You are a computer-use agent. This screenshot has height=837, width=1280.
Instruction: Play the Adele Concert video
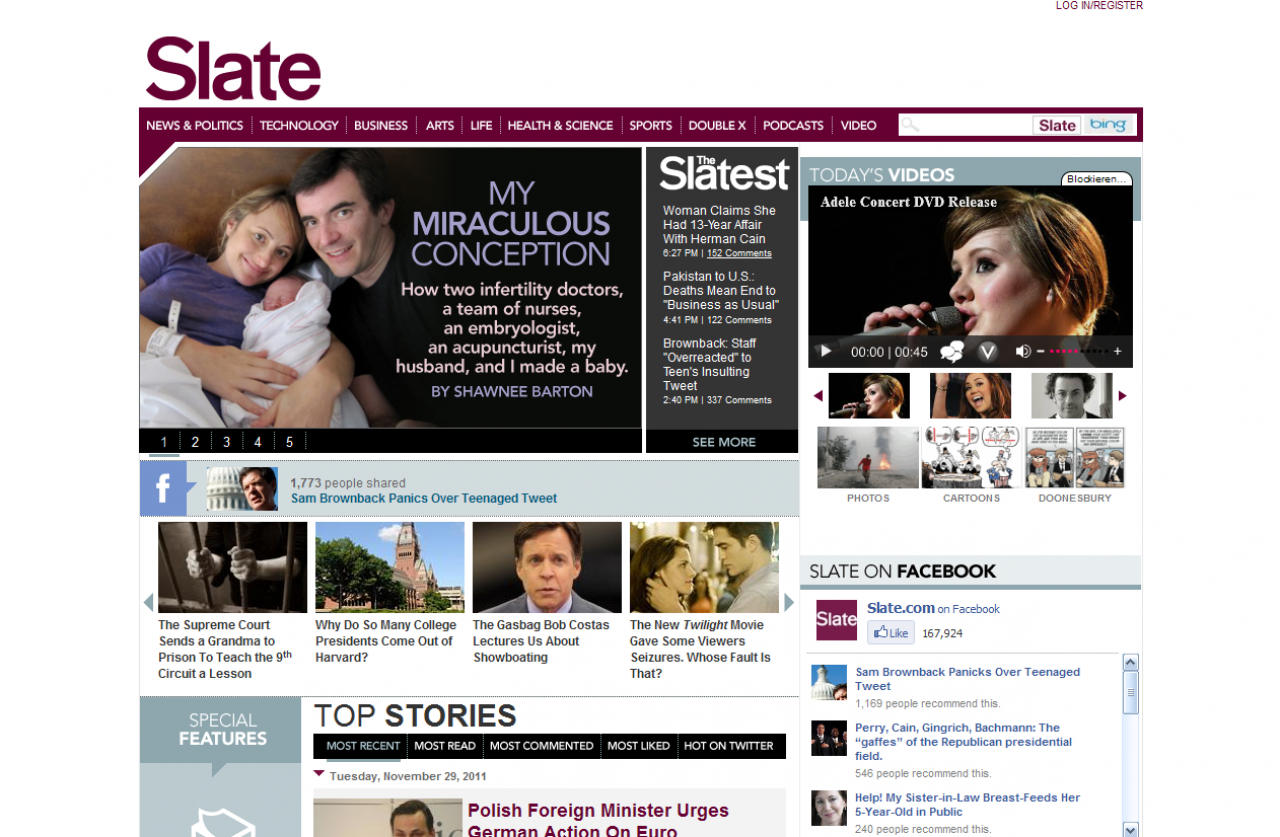click(x=825, y=351)
